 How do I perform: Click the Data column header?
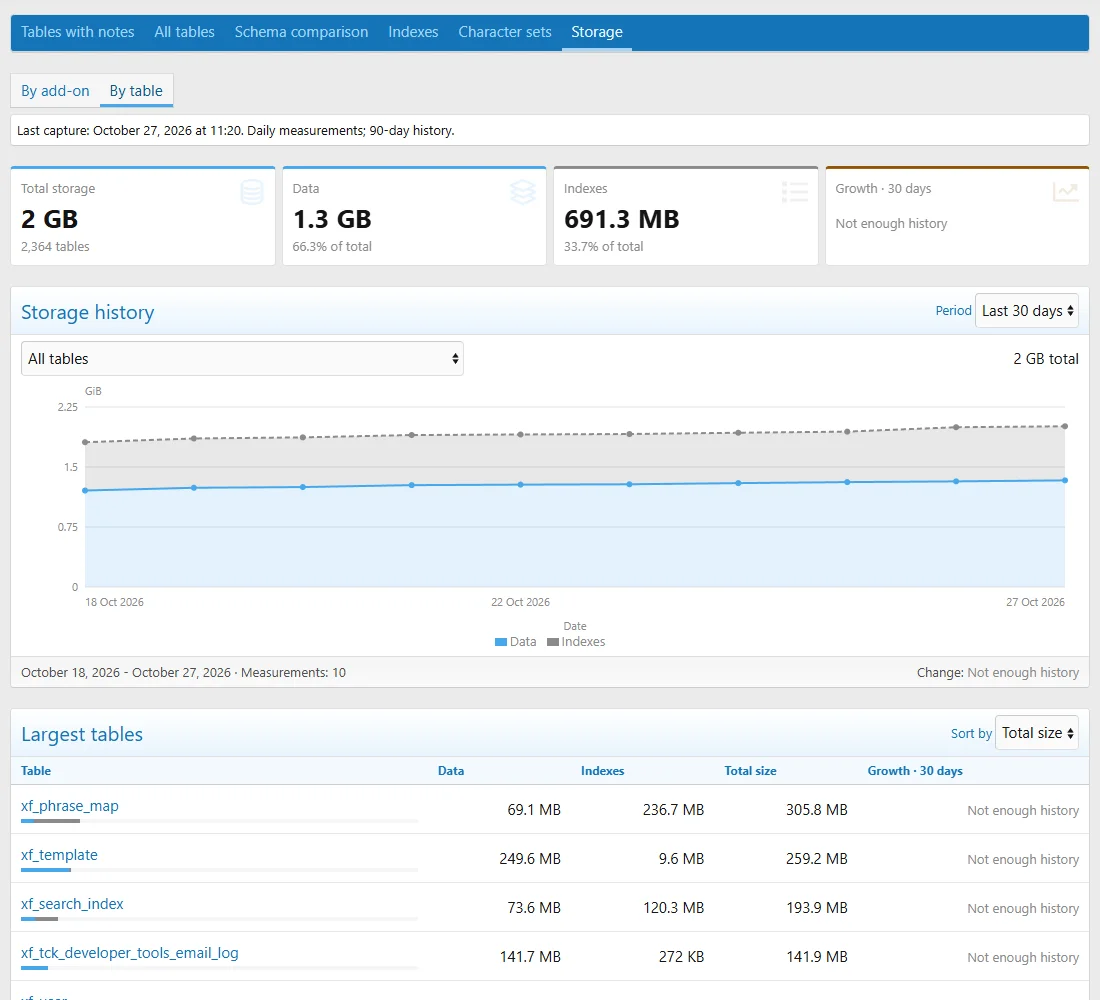(x=451, y=771)
